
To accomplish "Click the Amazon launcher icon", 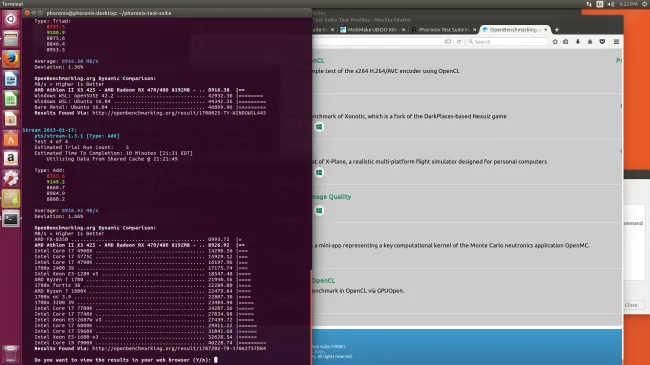I will pyautogui.click(x=11, y=159).
